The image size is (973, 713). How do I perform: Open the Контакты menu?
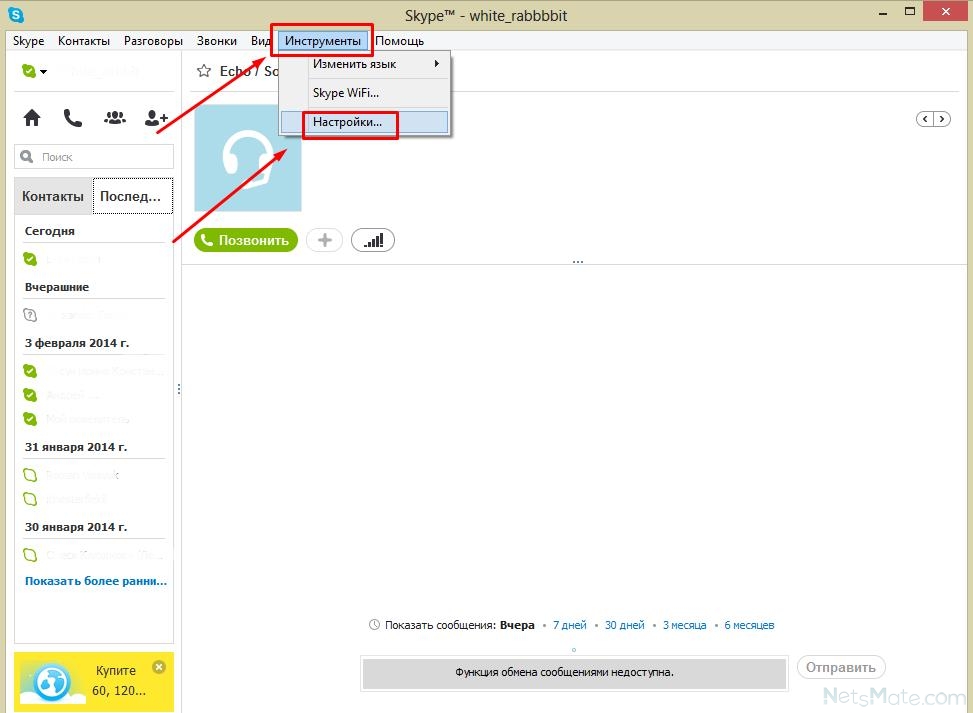pyautogui.click(x=84, y=41)
